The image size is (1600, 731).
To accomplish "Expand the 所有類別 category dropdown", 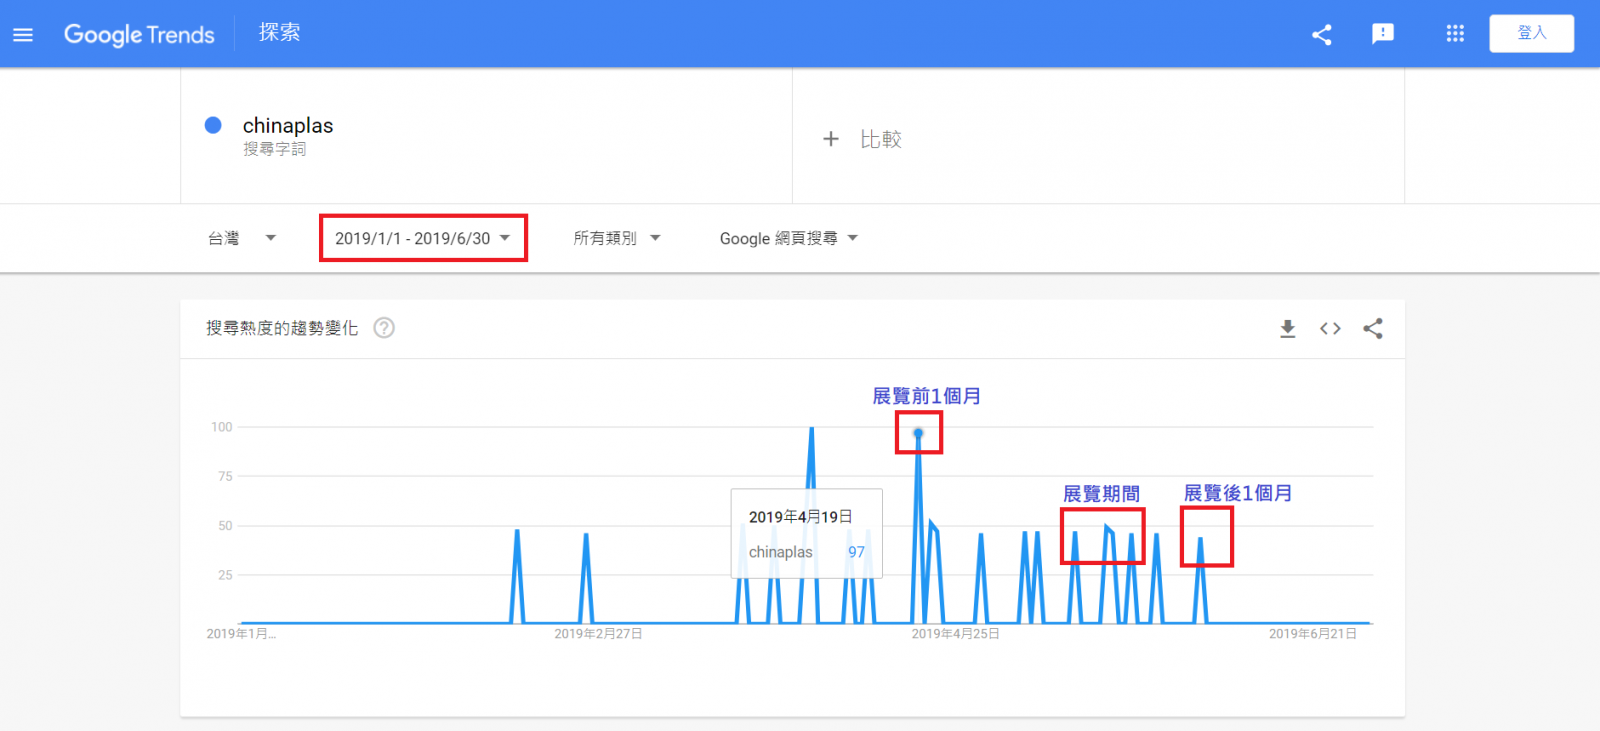I will coord(617,238).
